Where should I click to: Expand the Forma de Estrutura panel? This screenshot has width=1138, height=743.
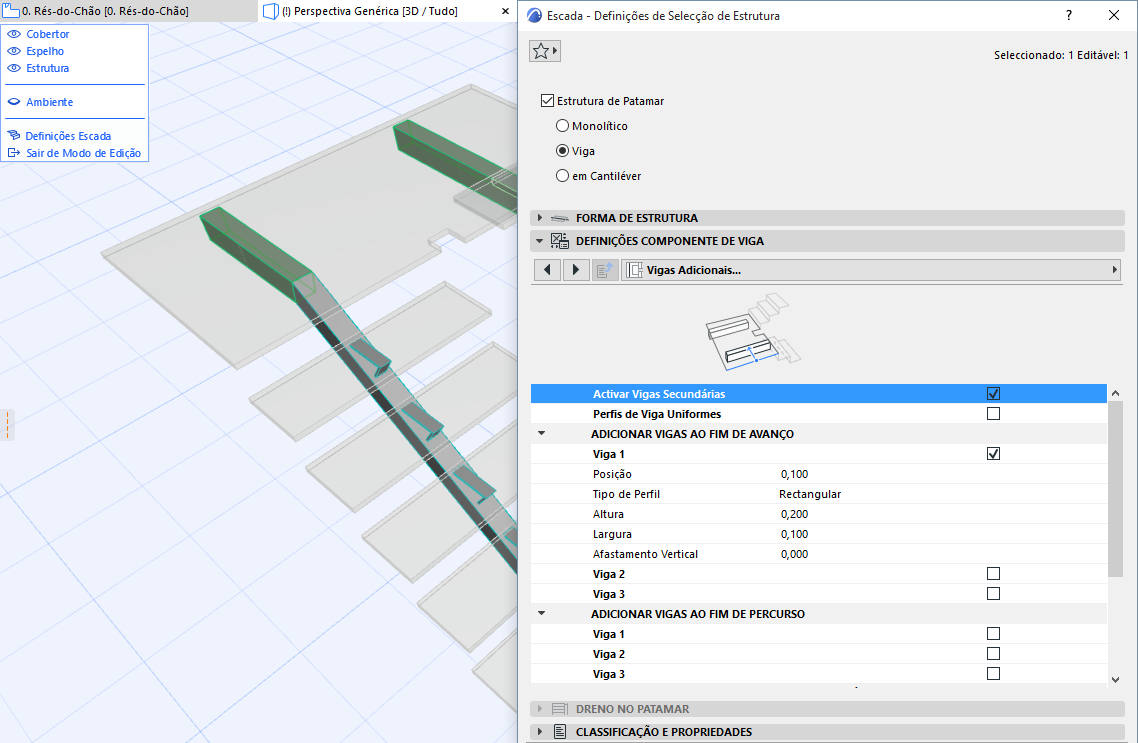pos(636,218)
